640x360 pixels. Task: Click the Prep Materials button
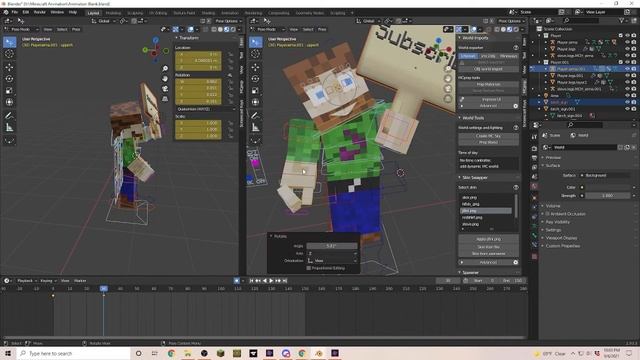tap(488, 84)
